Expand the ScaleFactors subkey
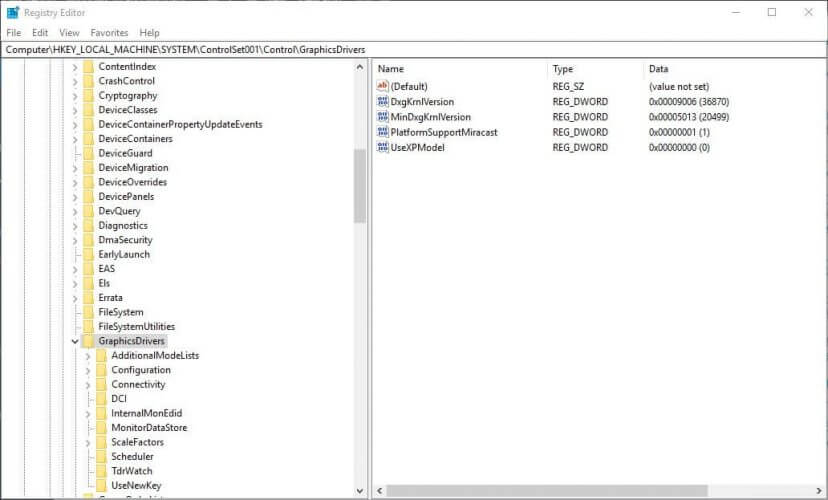Image resolution: width=828 pixels, height=500 pixels. pyautogui.click(x=88, y=442)
